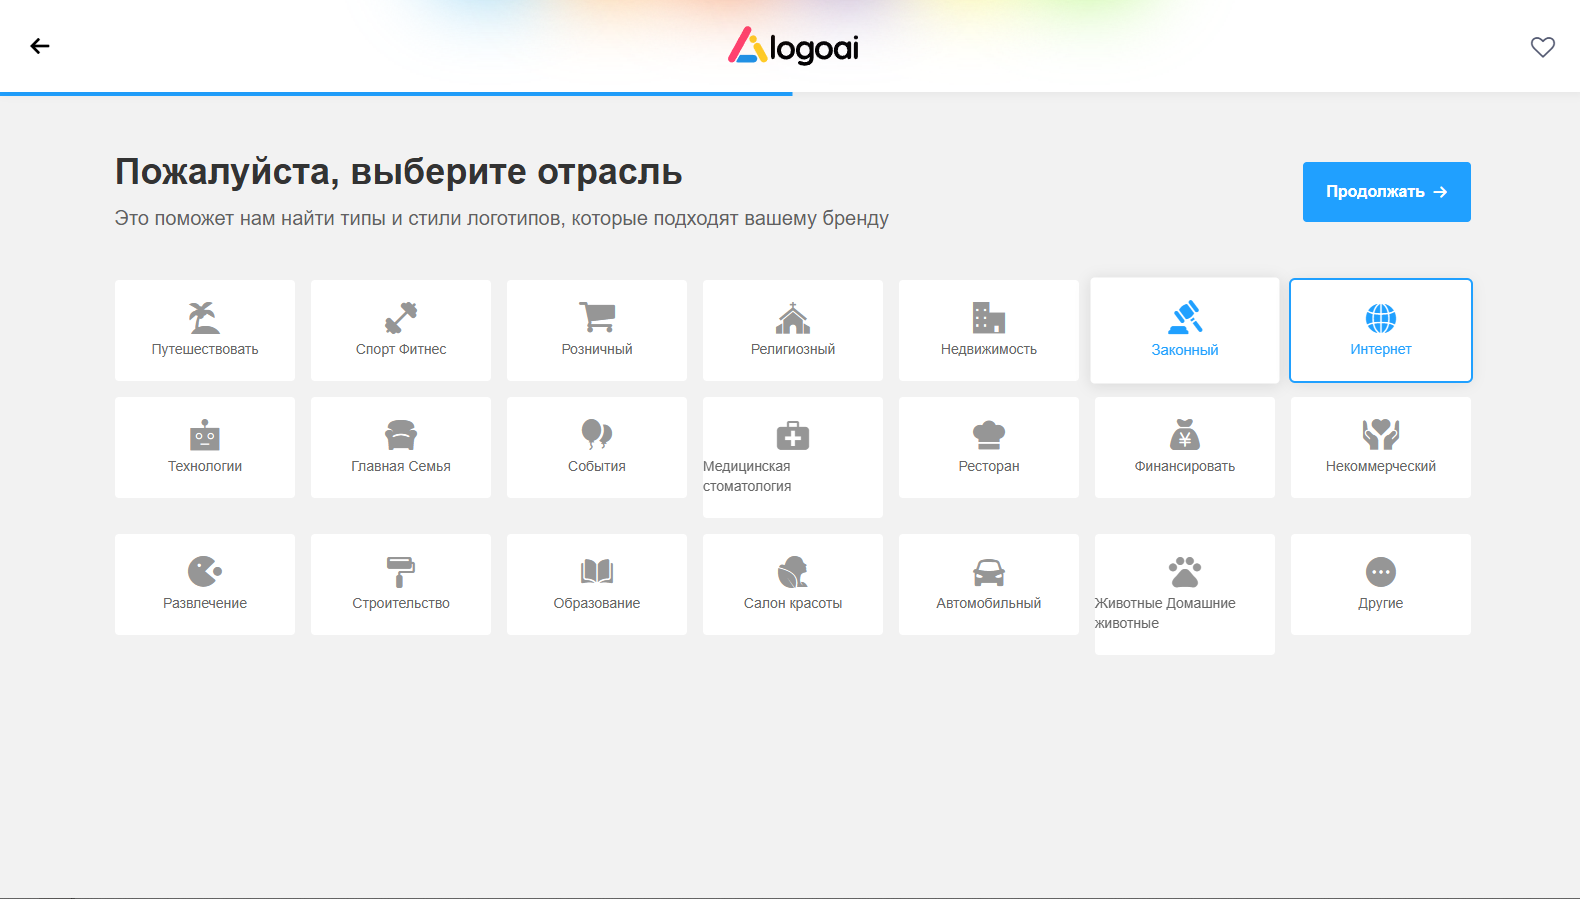Select the armchair Главная Семья icon
This screenshot has height=899, width=1580.
(401, 435)
